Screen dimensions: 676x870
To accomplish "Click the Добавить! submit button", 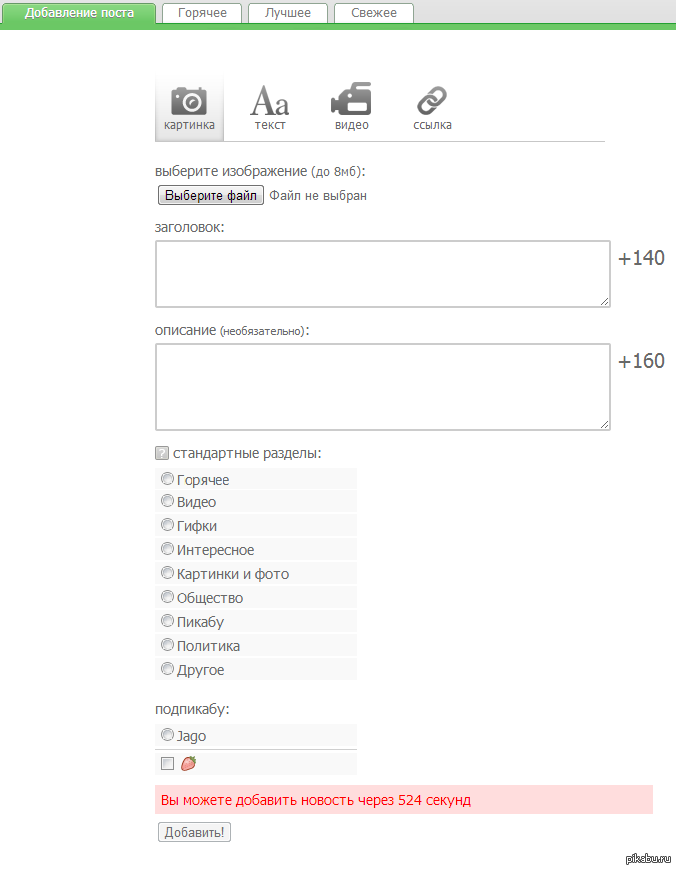I will (194, 832).
